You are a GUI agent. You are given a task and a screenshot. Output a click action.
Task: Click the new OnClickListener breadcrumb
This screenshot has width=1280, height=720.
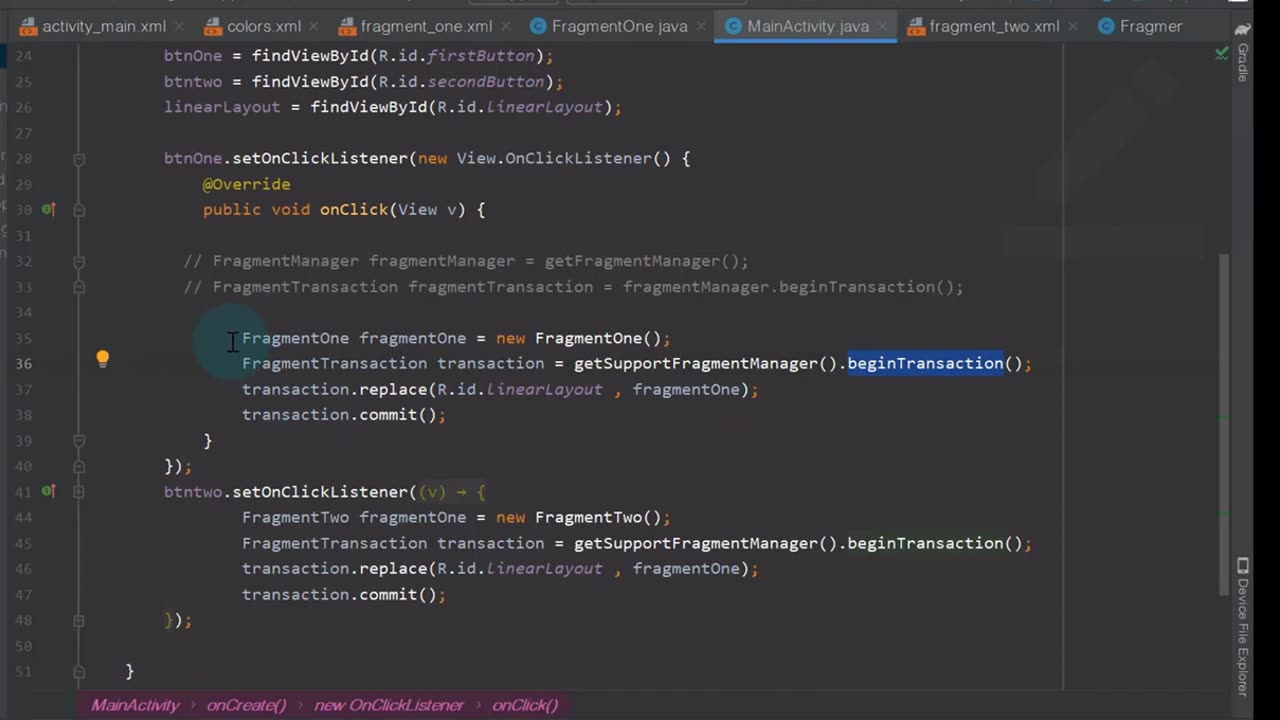(389, 705)
